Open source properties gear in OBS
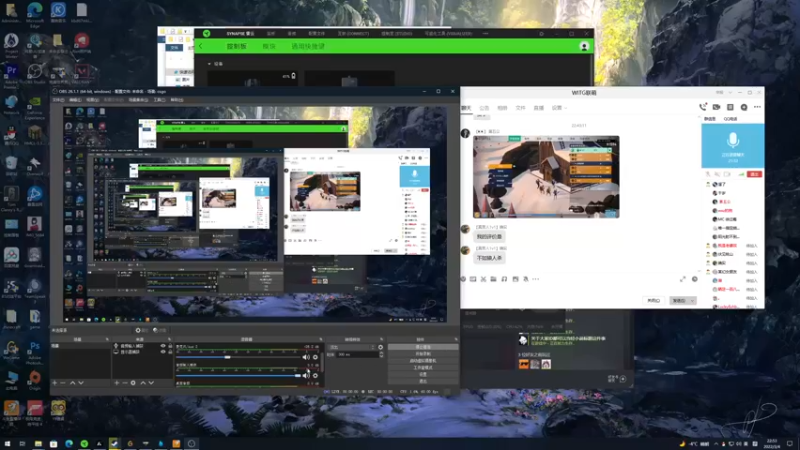Screen dimensions: 800x450 point(133,383)
